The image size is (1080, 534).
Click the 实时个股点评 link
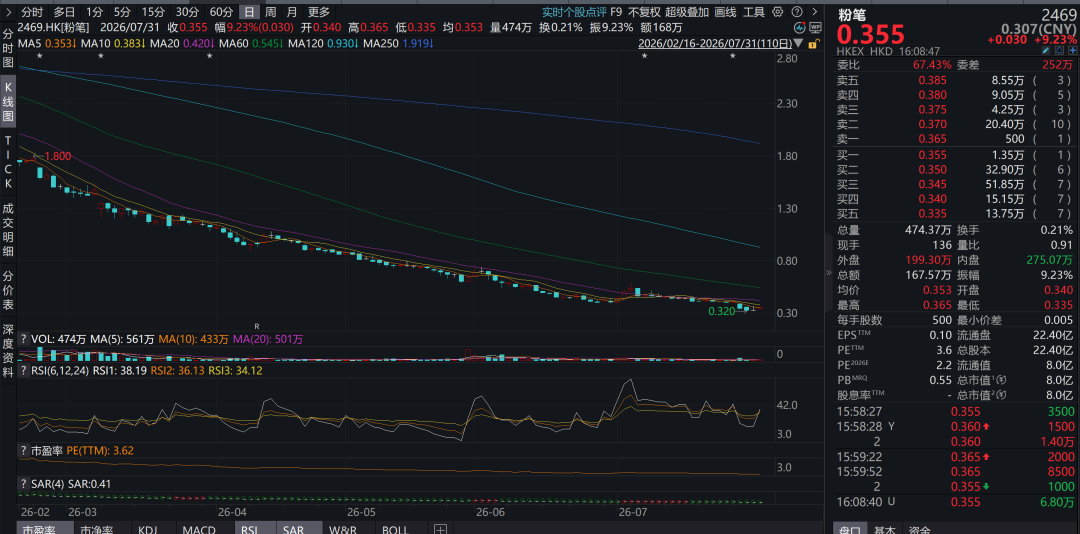[574, 12]
